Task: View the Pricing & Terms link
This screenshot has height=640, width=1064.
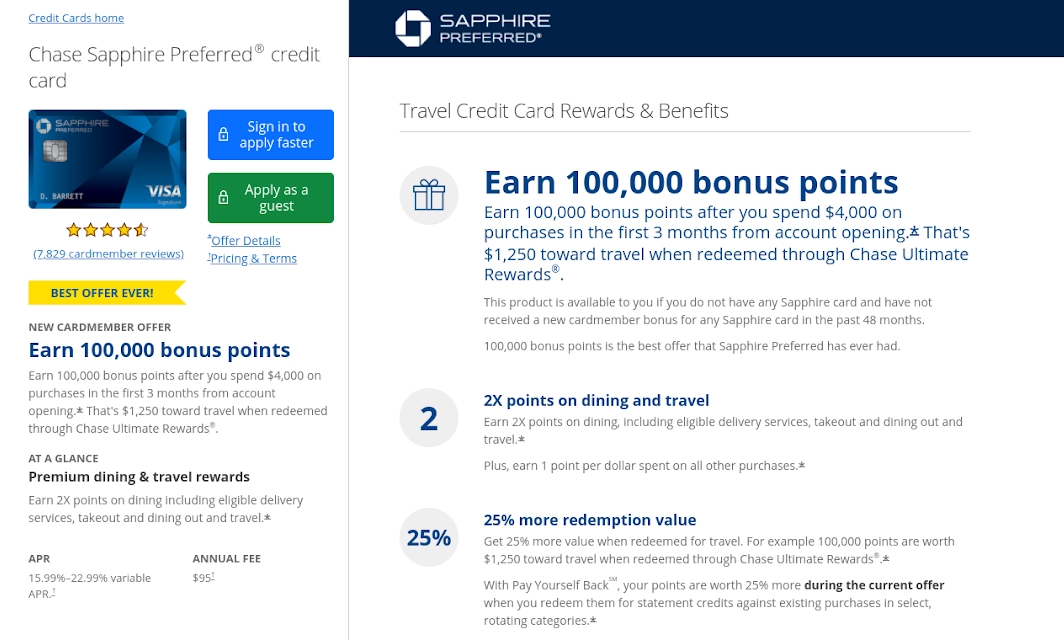Action: pyautogui.click(x=252, y=258)
